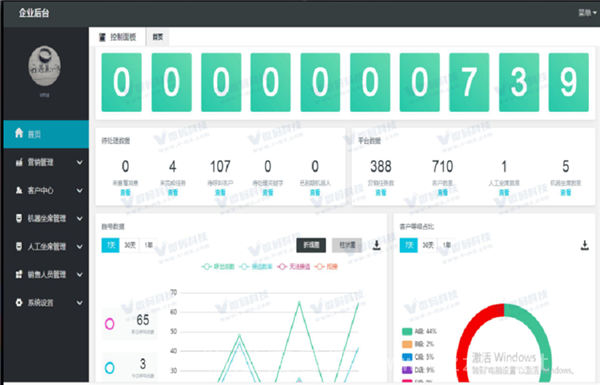Select 7天 in the 客户等级占比 panel
The height and width of the screenshot is (385, 600).
click(x=409, y=245)
